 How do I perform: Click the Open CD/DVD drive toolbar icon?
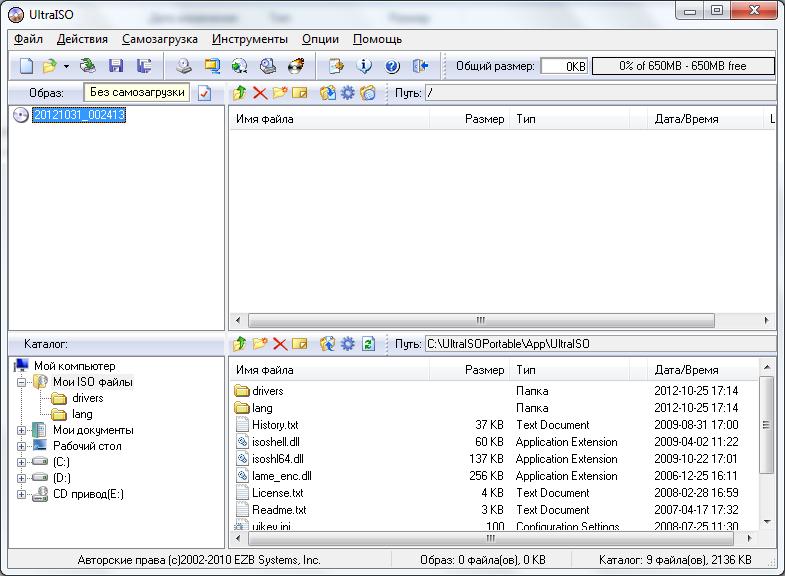pos(88,66)
